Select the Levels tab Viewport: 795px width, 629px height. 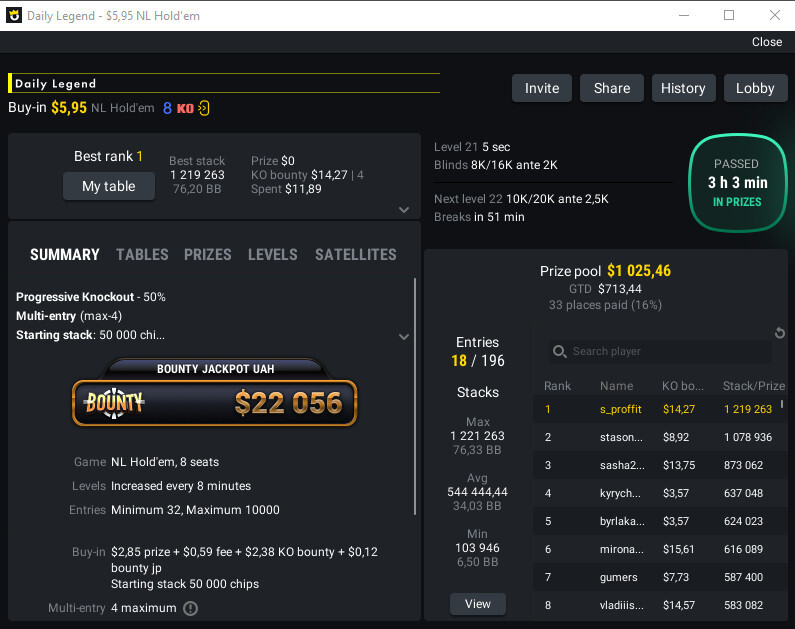(x=273, y=255)
